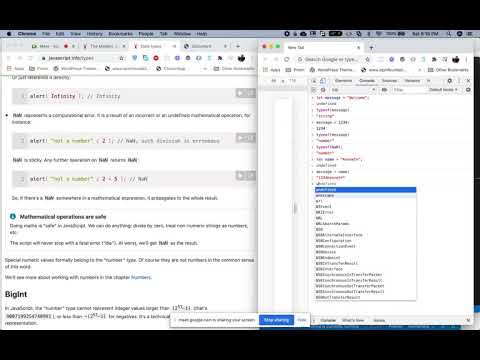Clear the console with the clear icon
Image resolution: width=480 pixels, height=360 pixels.
pyautogui.click(x=323, y=90)
